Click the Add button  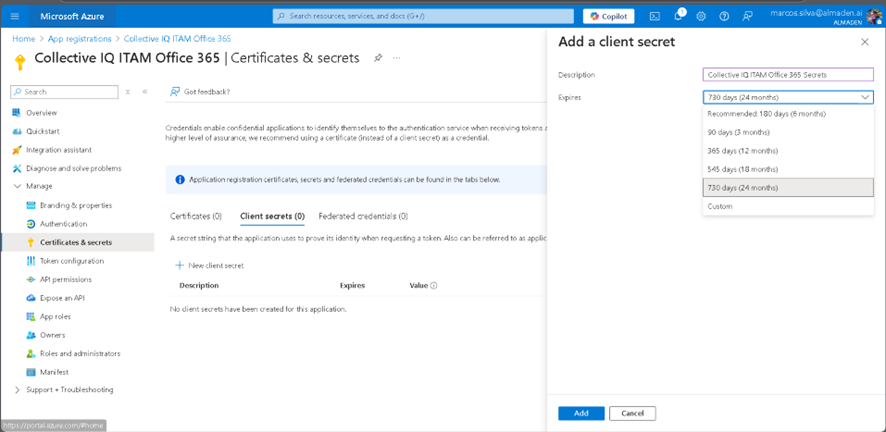click(x=581, y=413)
